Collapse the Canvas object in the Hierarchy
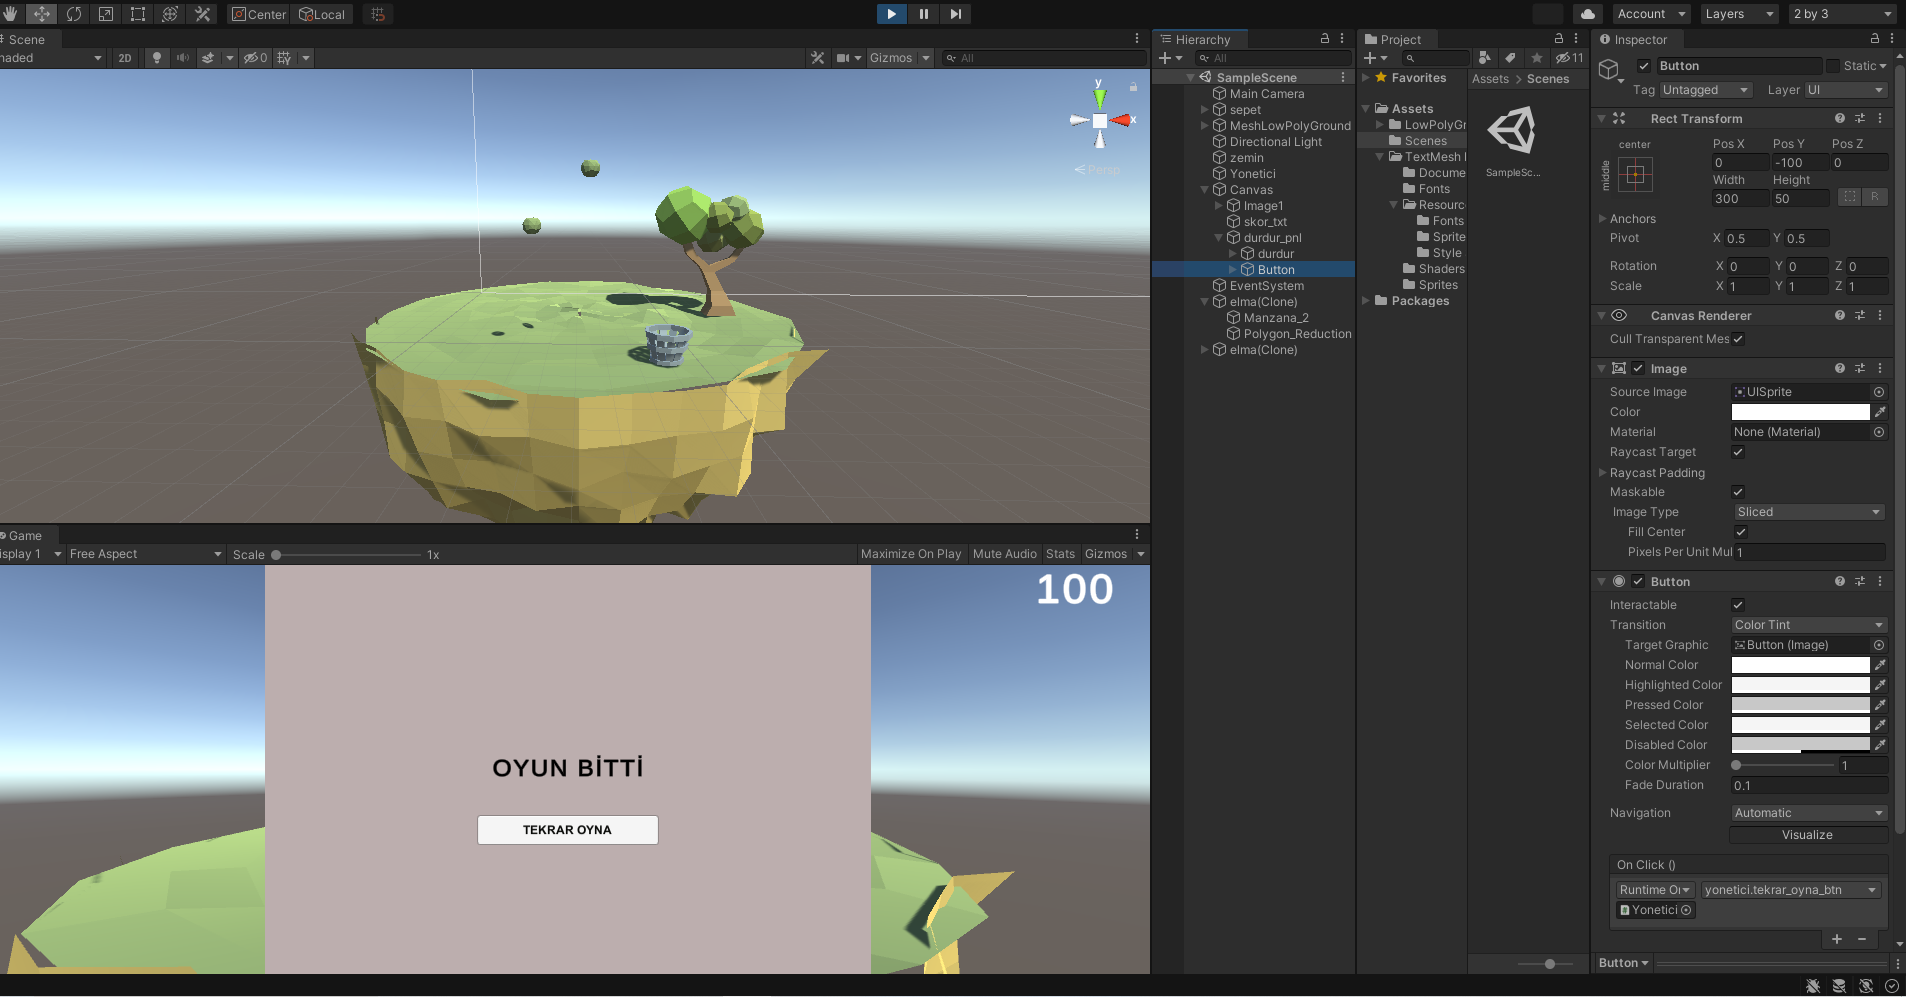 [1204, 189]
